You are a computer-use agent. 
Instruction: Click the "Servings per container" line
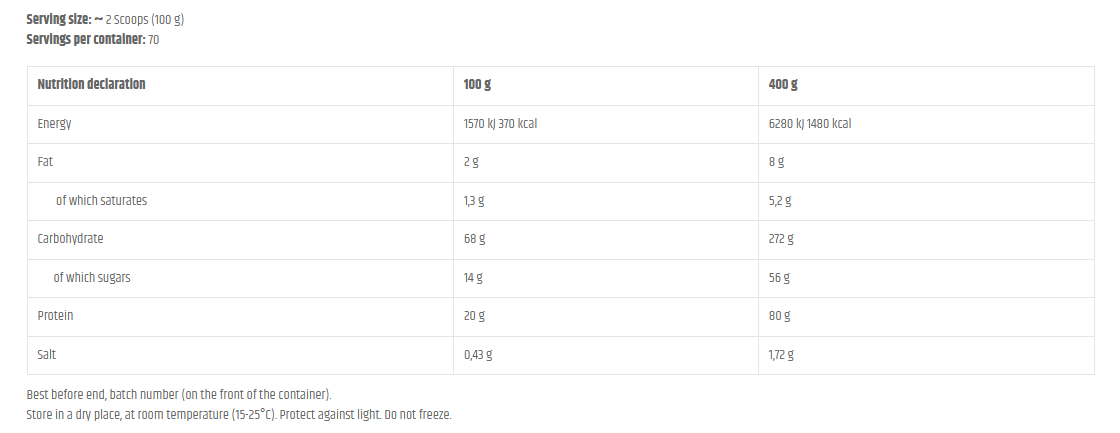coord(92,40)
